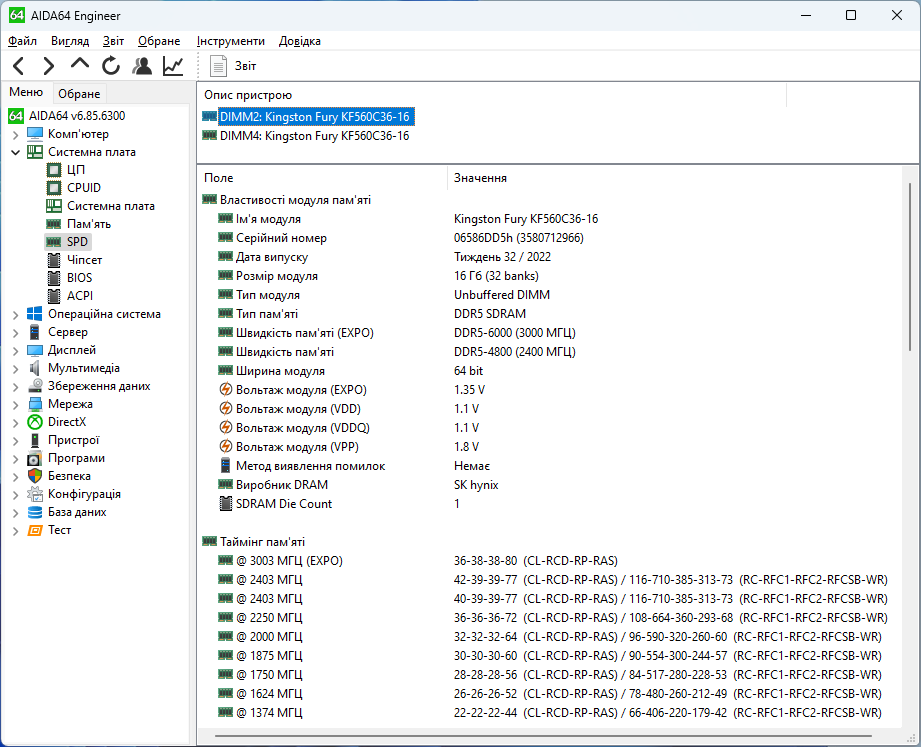
Task: Select the Виробник DRAM row
Action: point(551,485)
